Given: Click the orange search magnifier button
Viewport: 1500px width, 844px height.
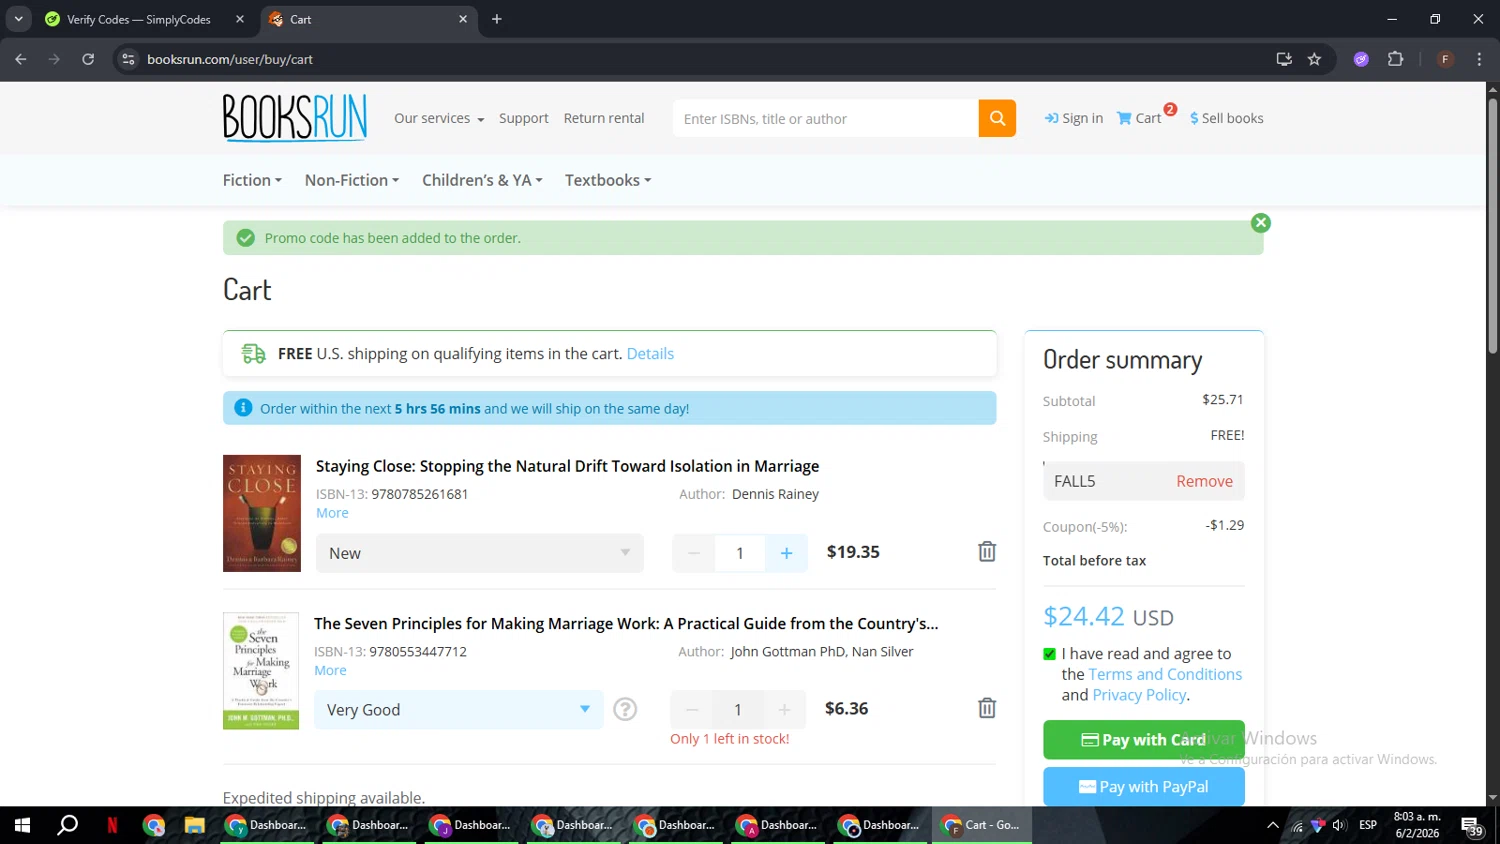Looking at the screenshot, I should point(997,118).
